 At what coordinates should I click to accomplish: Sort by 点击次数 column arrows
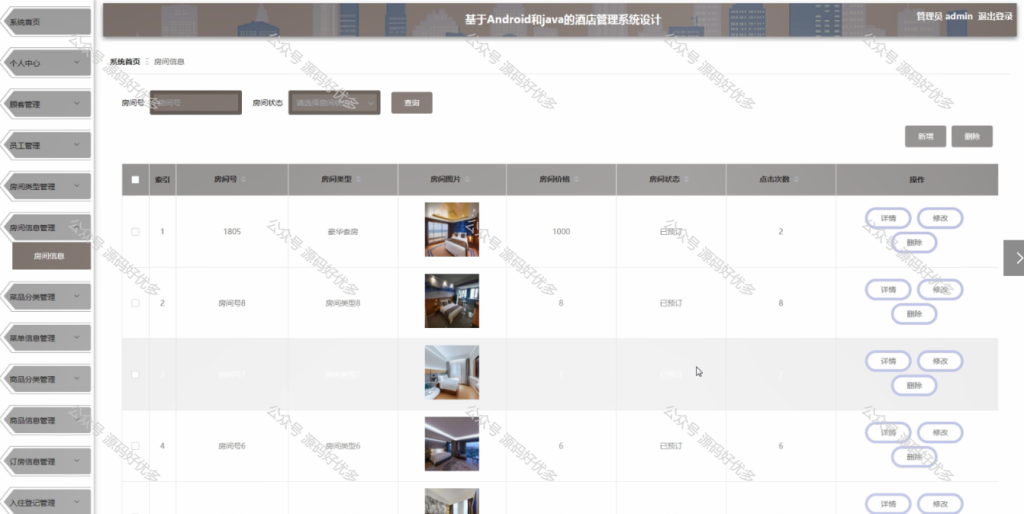pos(795,180)
